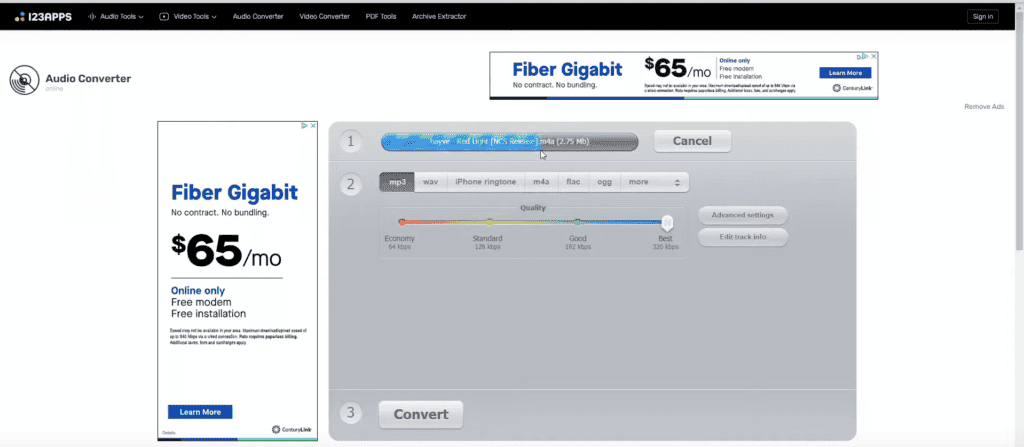The height and width of the screenshot is (447, 1024).
Task: Set quality to Standard 128 kbps
Action: 490,222
